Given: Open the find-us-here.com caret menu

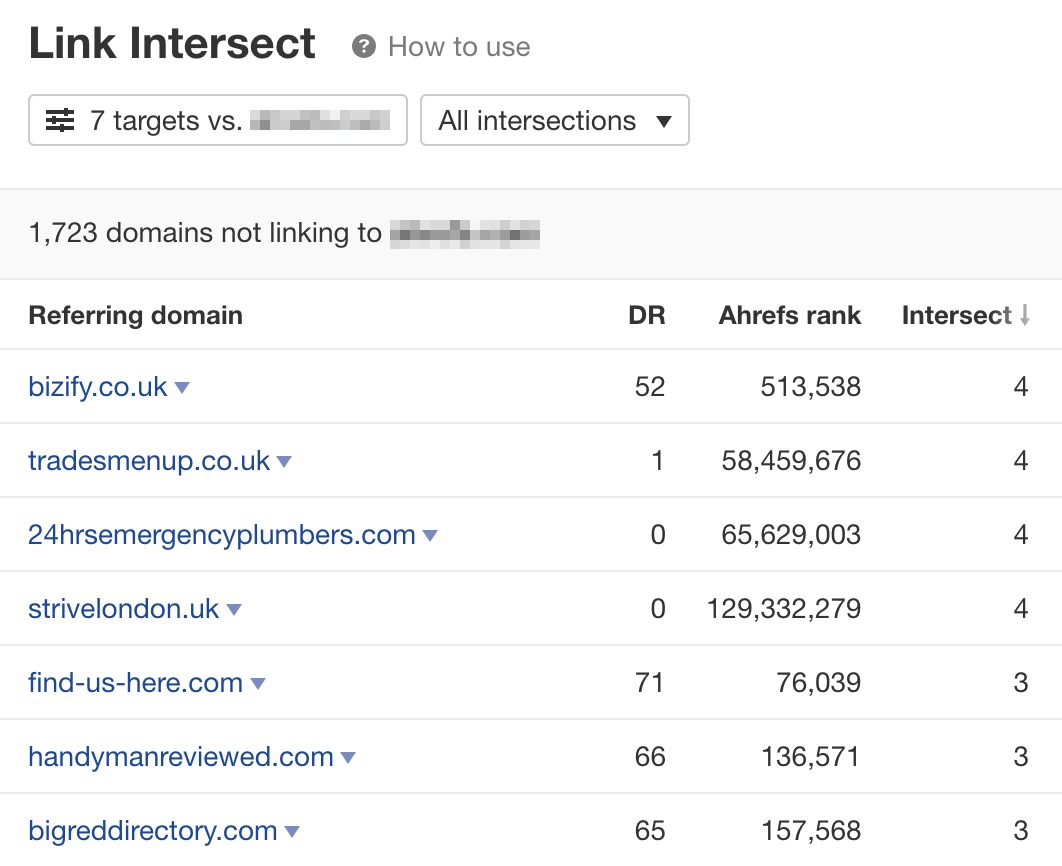Looking at the screenshot, I should pyautogui.click(x=258, y=684).
